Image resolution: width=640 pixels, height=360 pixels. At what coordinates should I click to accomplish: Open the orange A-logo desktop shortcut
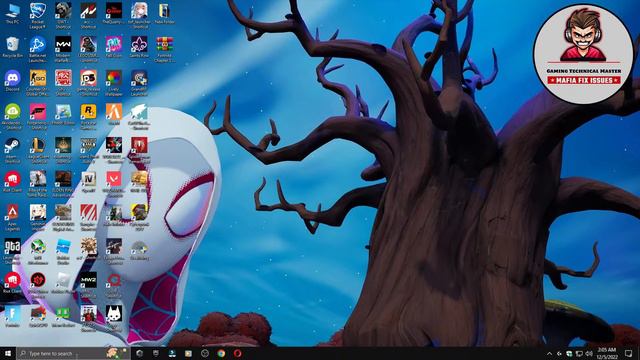[x=113, y=114]
